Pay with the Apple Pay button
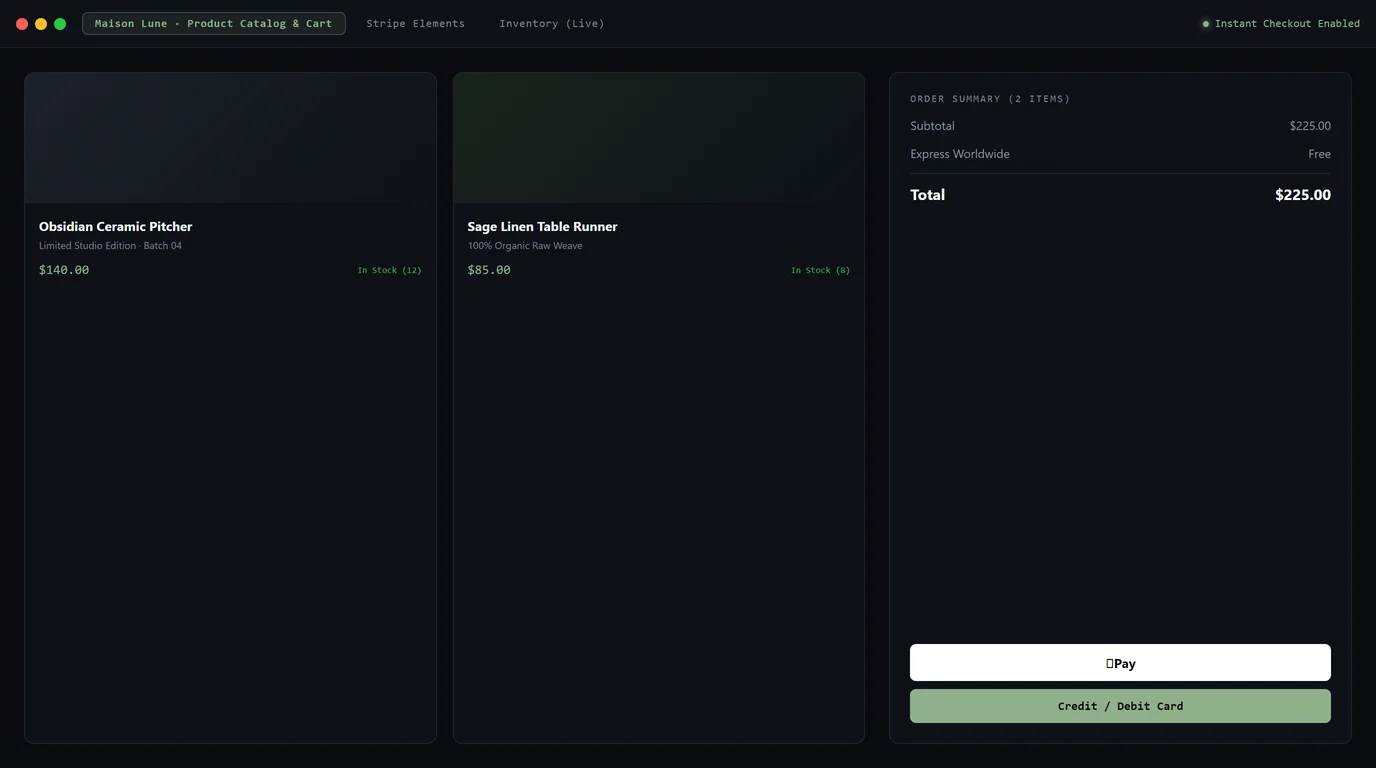This screenshot has height=768, width=1376. [1120, 663]
